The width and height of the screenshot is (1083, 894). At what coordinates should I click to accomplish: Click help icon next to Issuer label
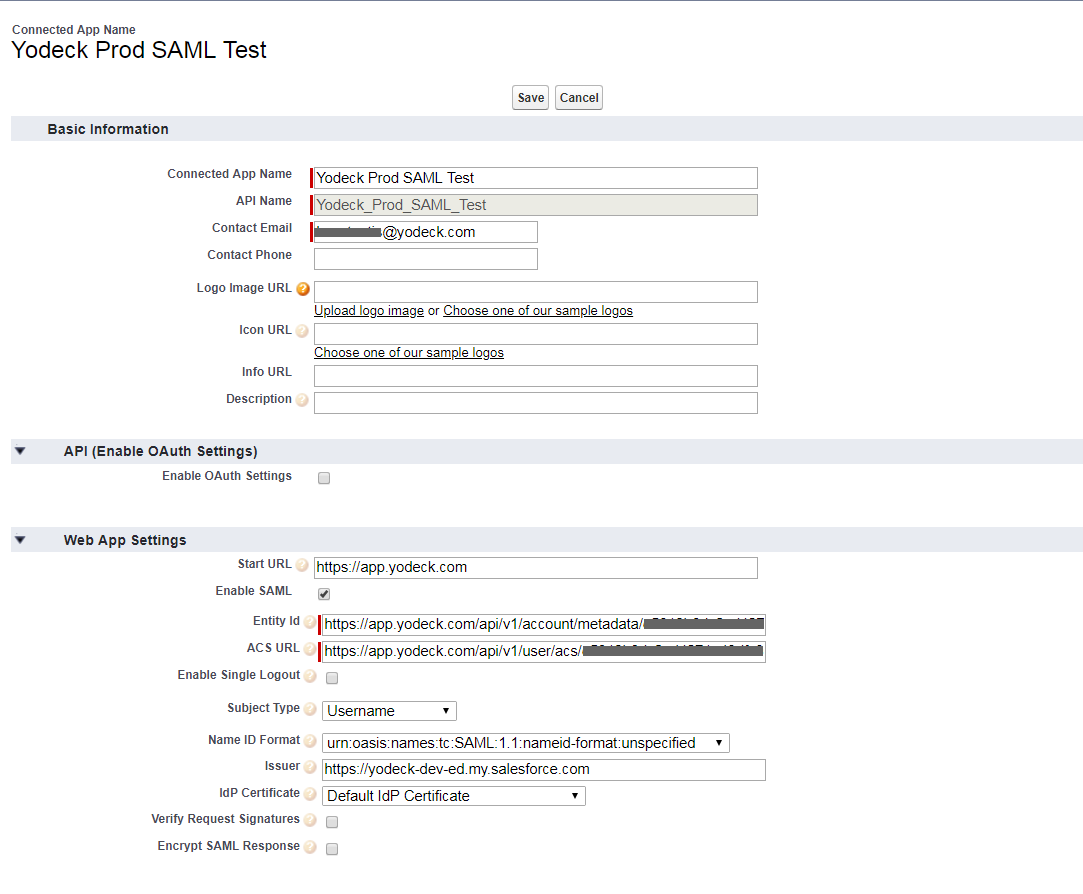pos(310,767)
